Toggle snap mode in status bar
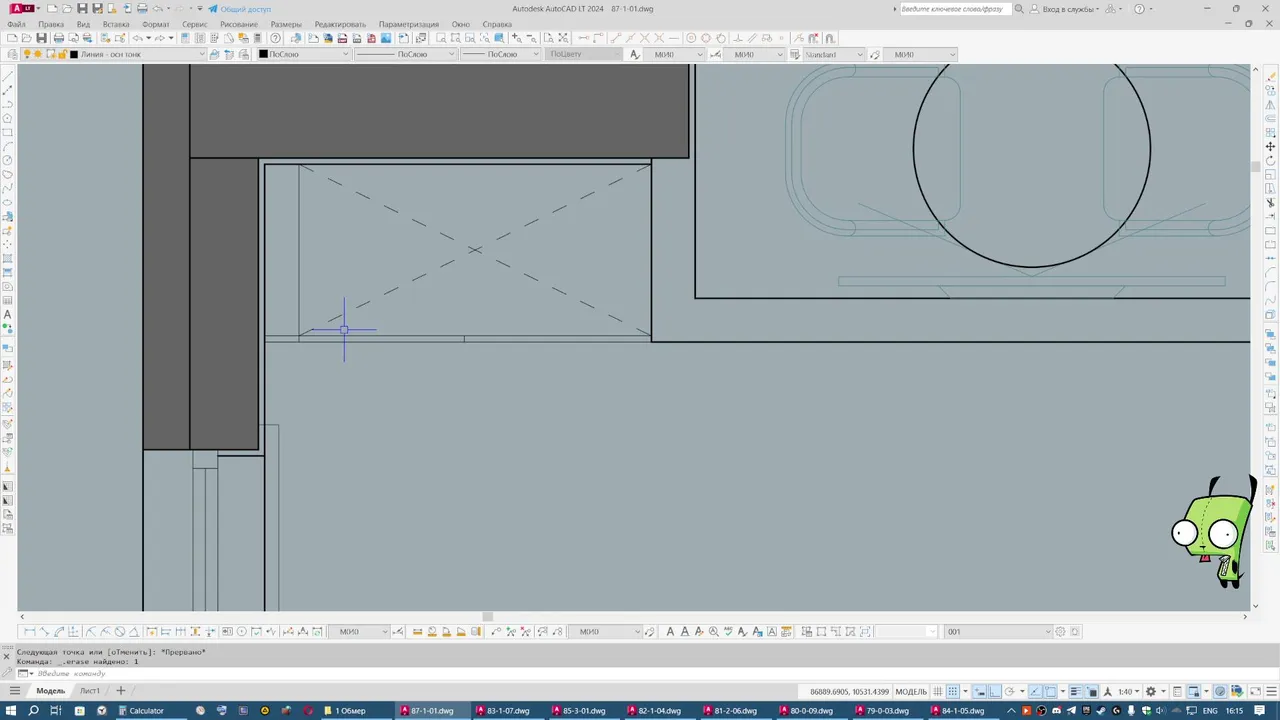Screen dimensions: 1280x720 click(952, 691)
